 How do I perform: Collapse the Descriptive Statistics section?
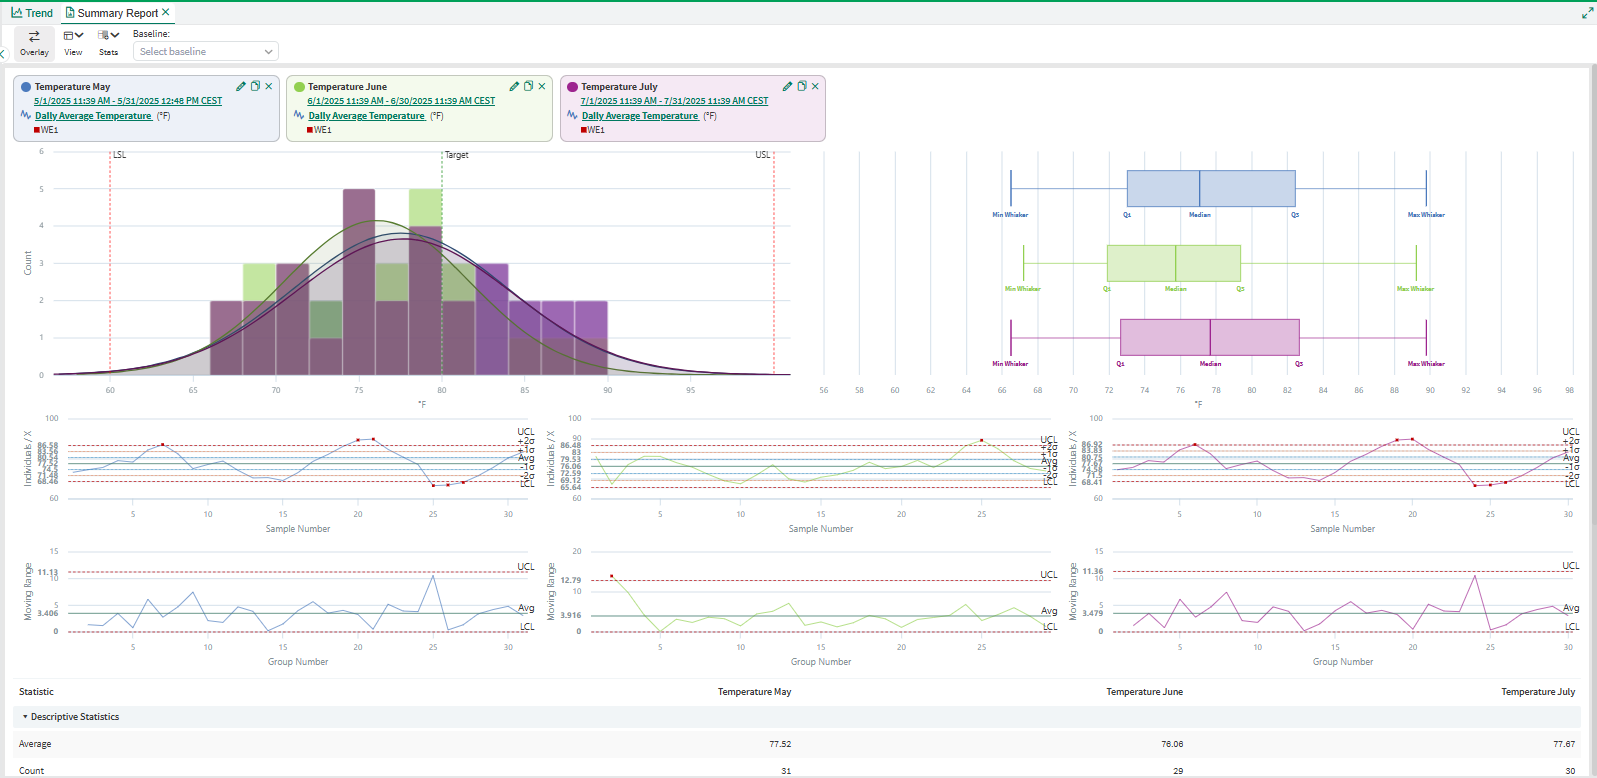(x=25, y=717)
